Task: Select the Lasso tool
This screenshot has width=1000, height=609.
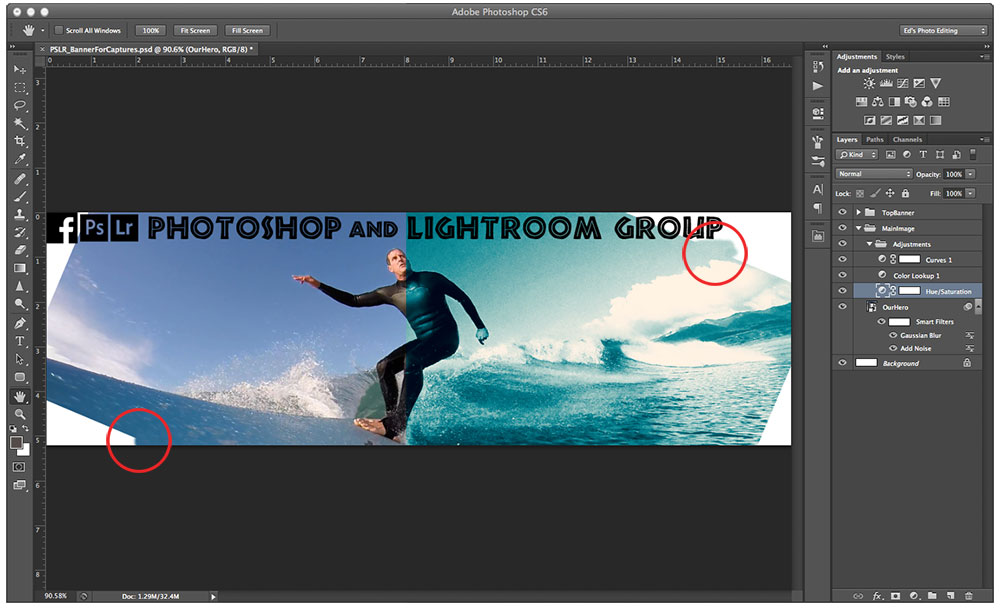Action: click(x=20, y=105)
